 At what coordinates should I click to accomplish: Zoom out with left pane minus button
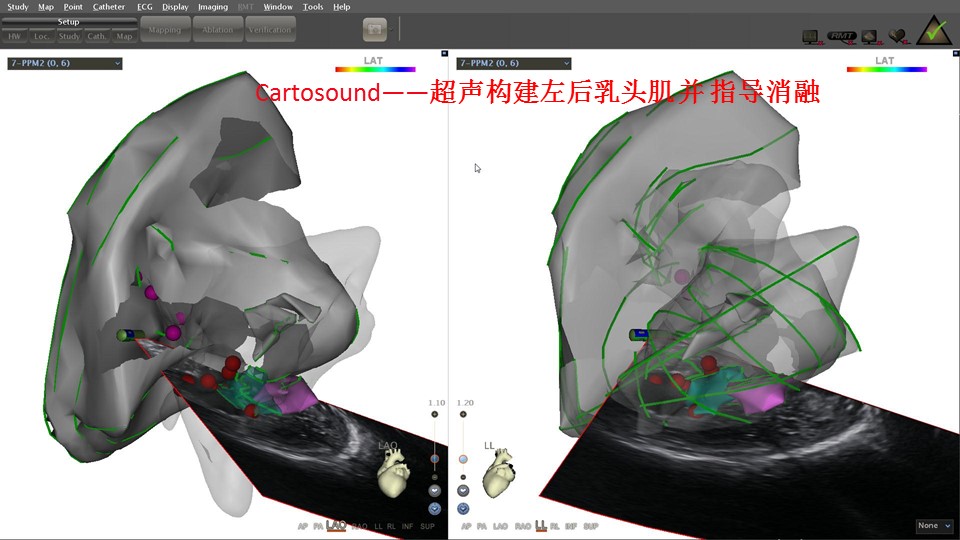pyautogui.click(x=435, y=477)
